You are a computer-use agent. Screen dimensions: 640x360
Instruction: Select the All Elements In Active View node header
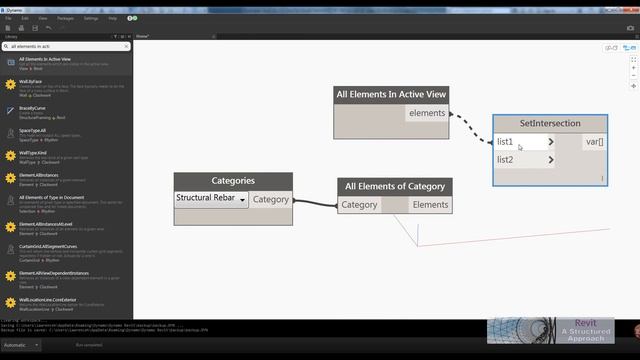(x=391, y=95)
